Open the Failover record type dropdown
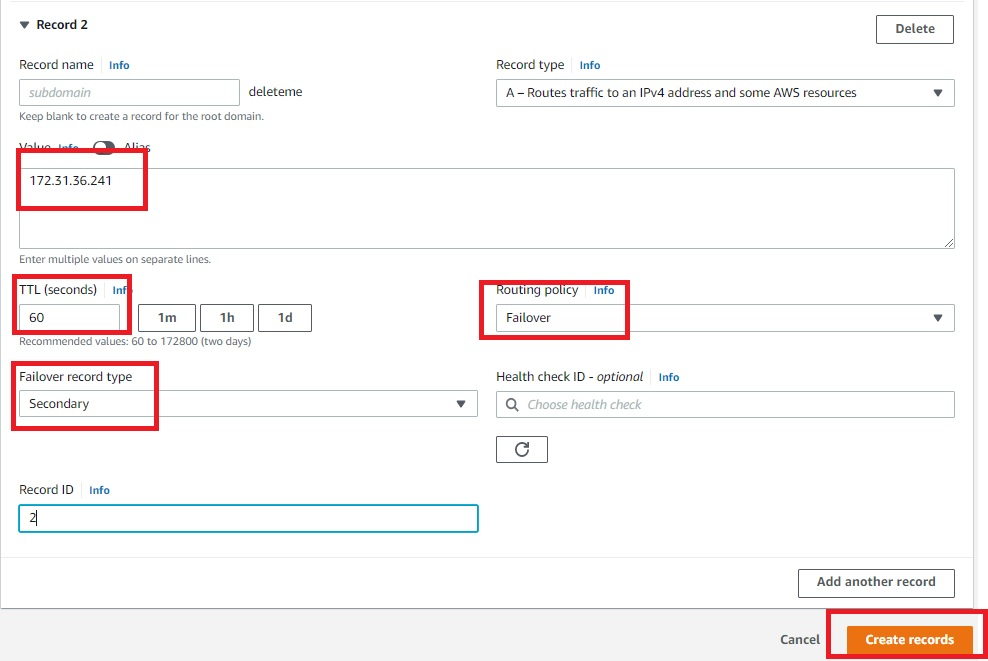 point(462,404)
